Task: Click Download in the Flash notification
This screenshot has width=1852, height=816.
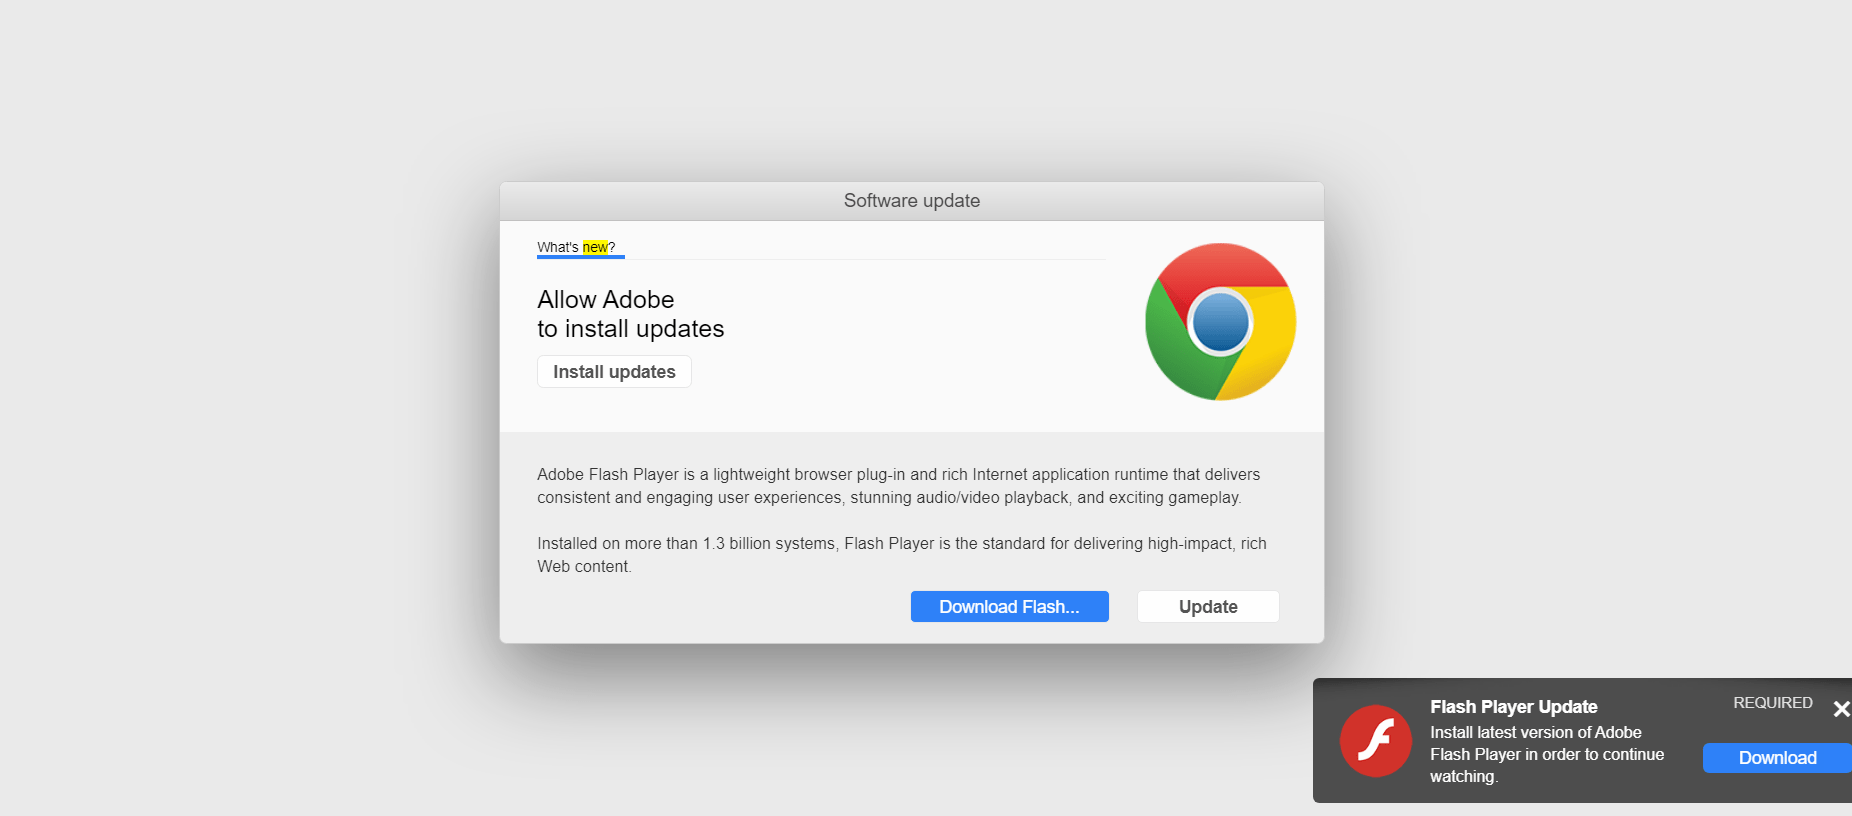Action: click(x=1777, y=758)
